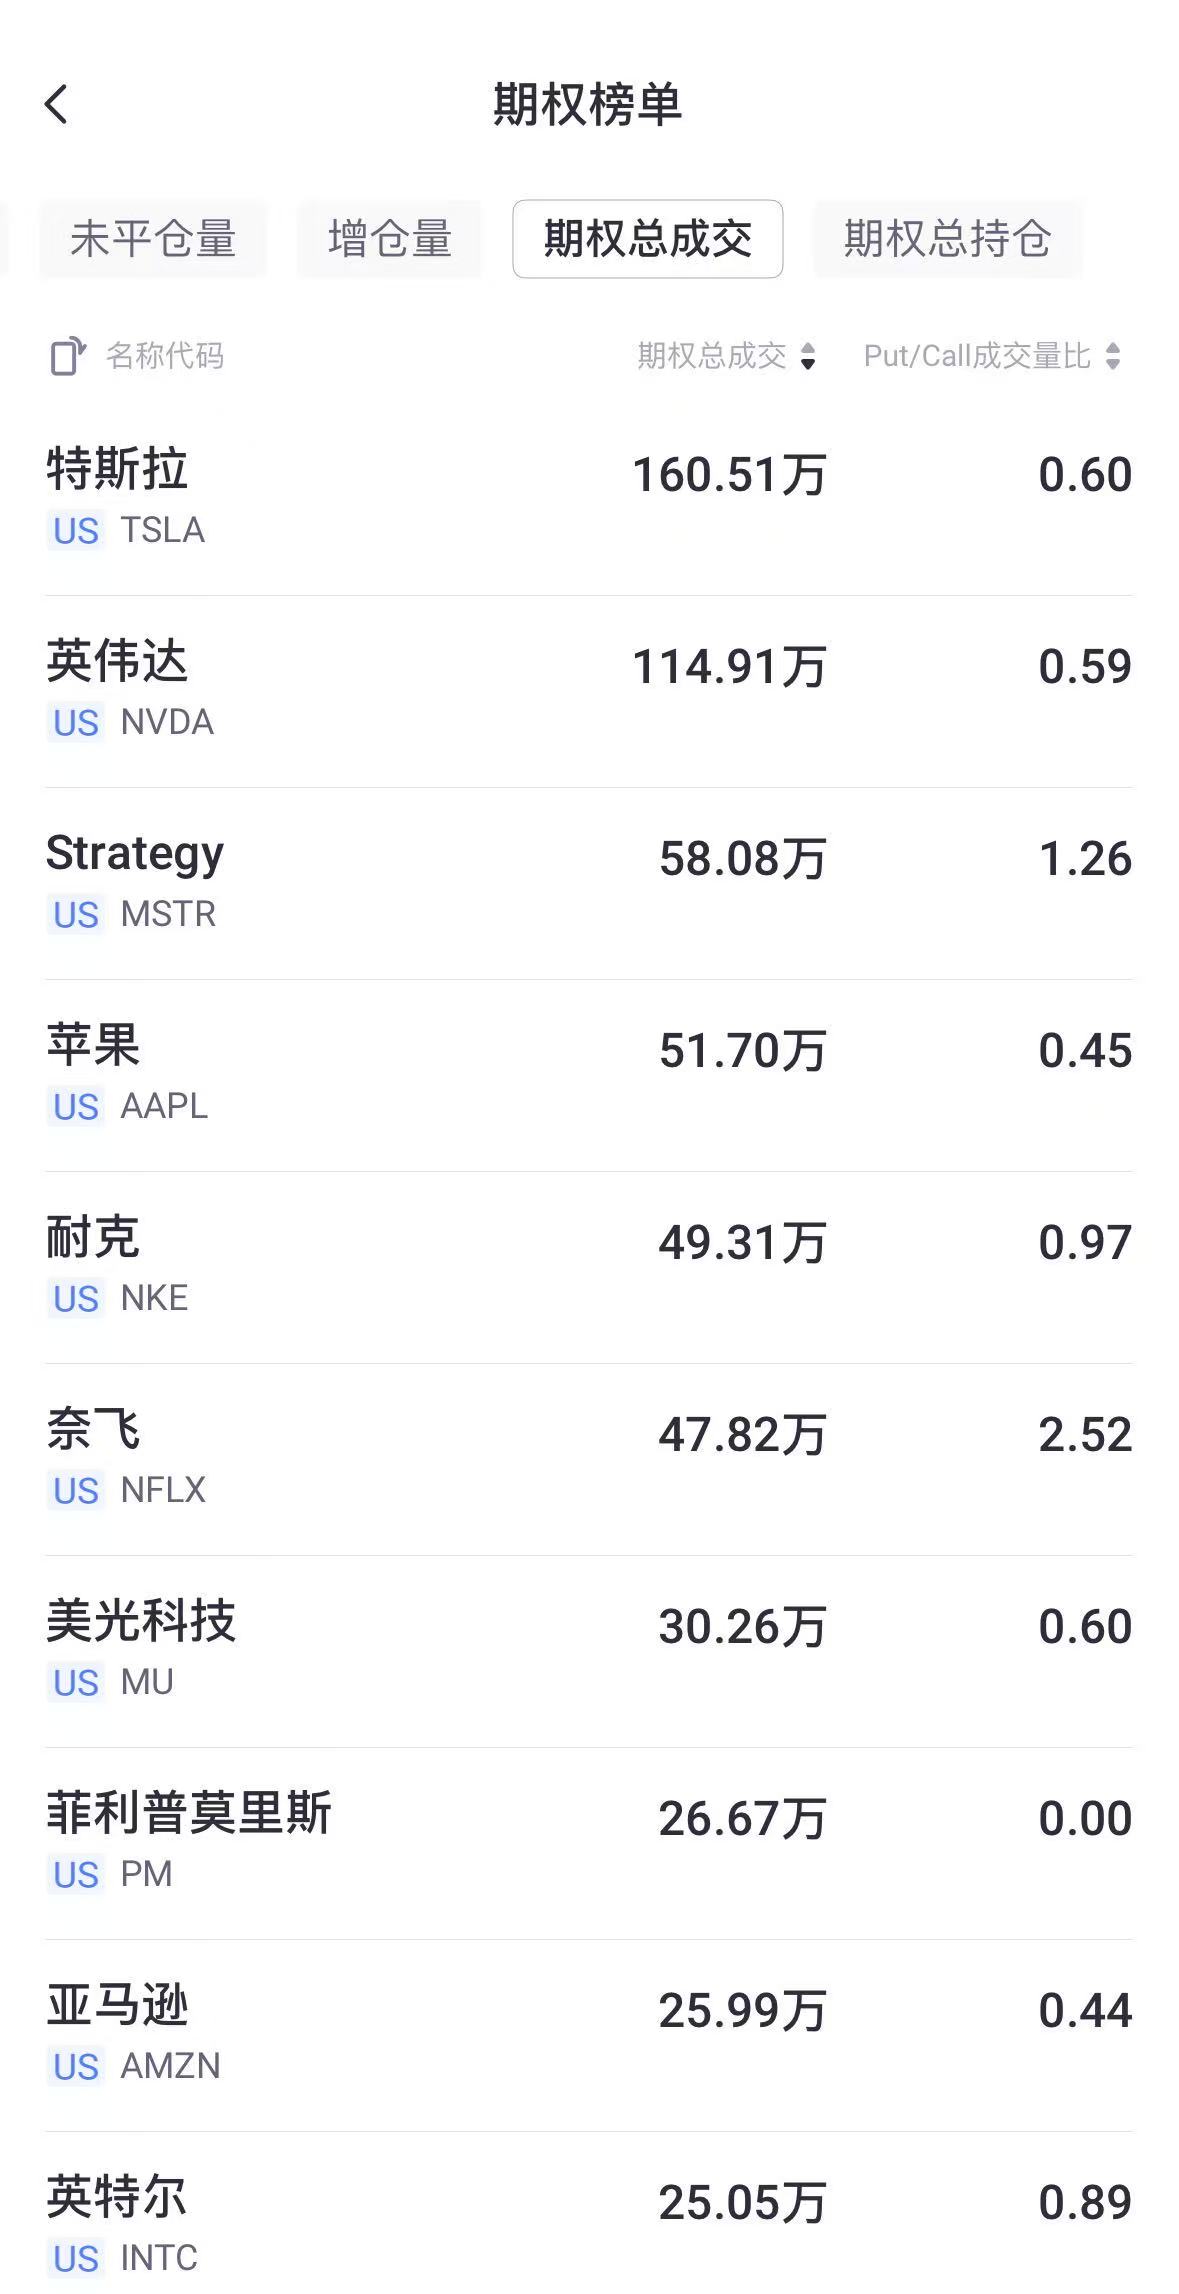
Task: Tap the back arrow icon
Action: [57, 104]
